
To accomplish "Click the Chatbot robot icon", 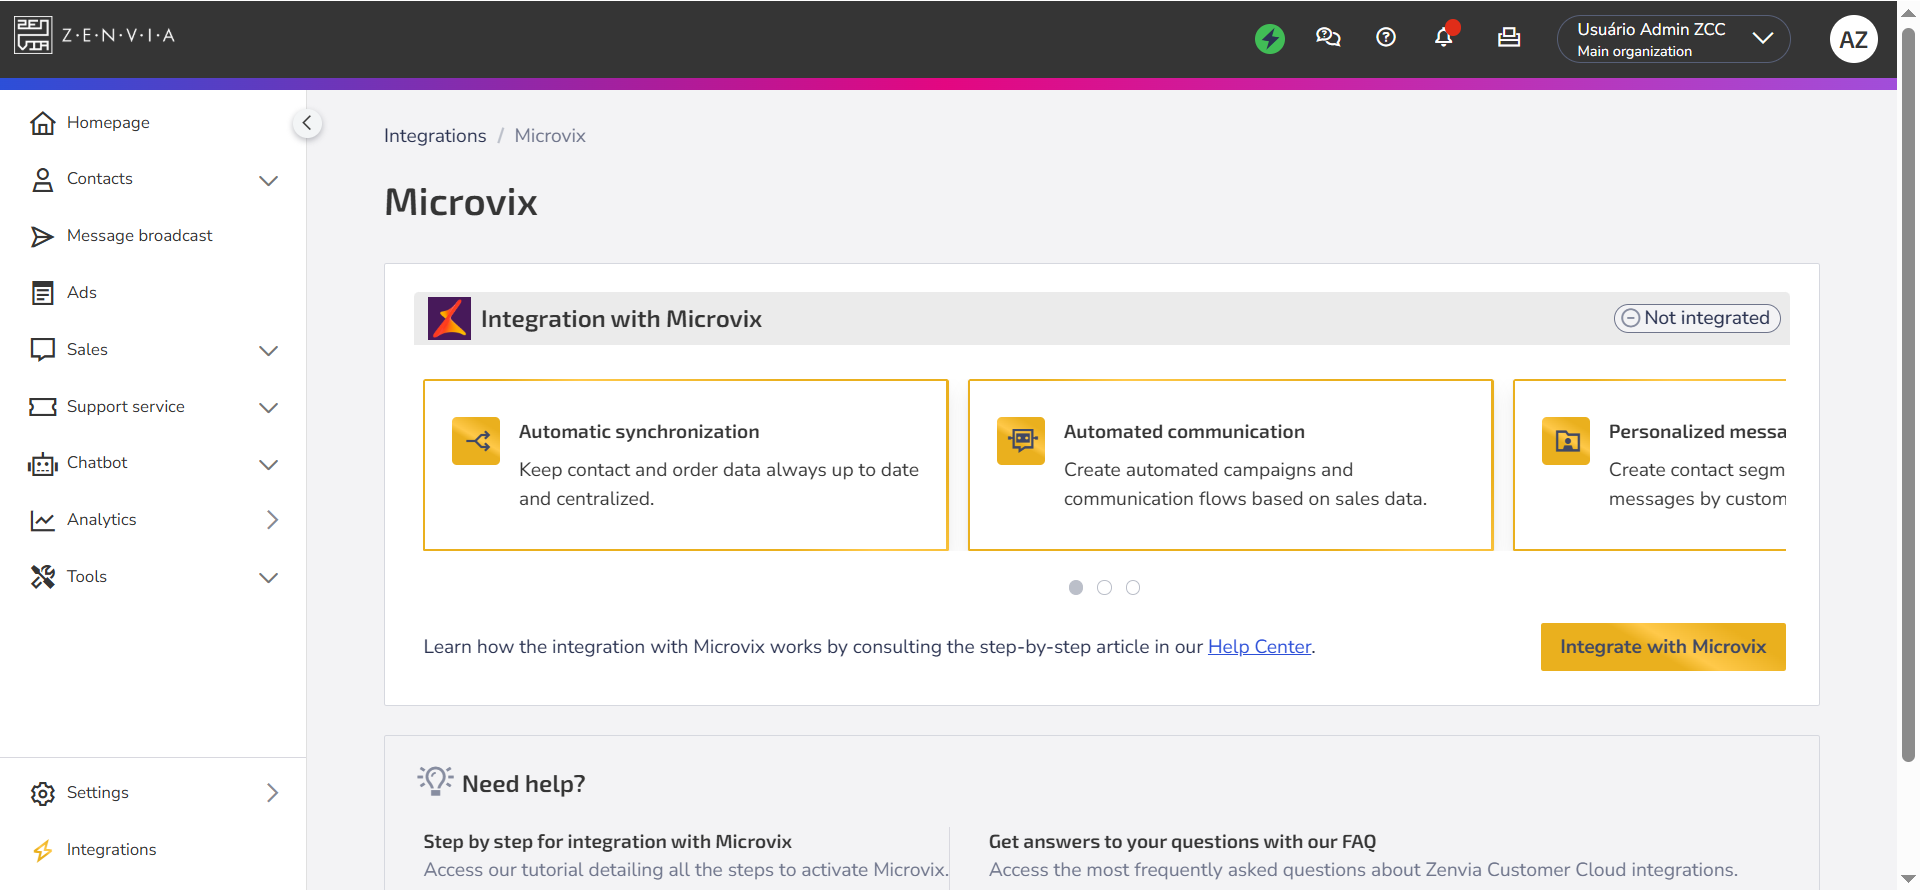I will [x=42, y=464].
